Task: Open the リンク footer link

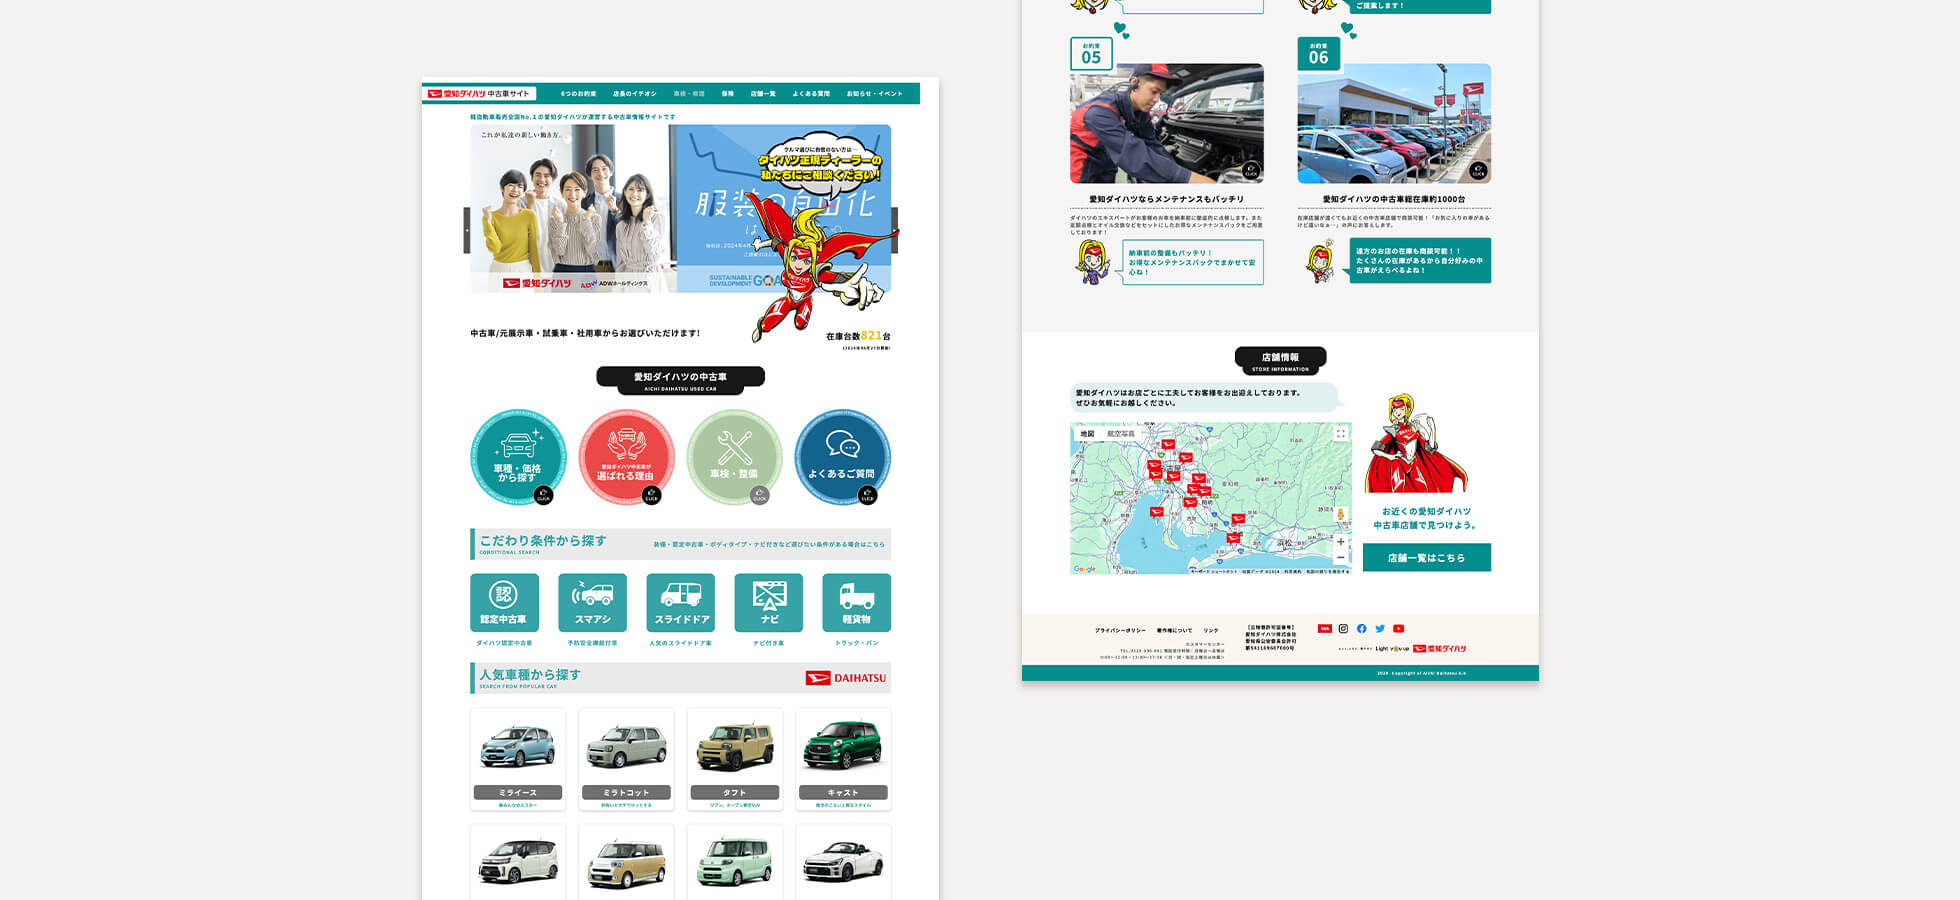Action: click(1211, 631)
